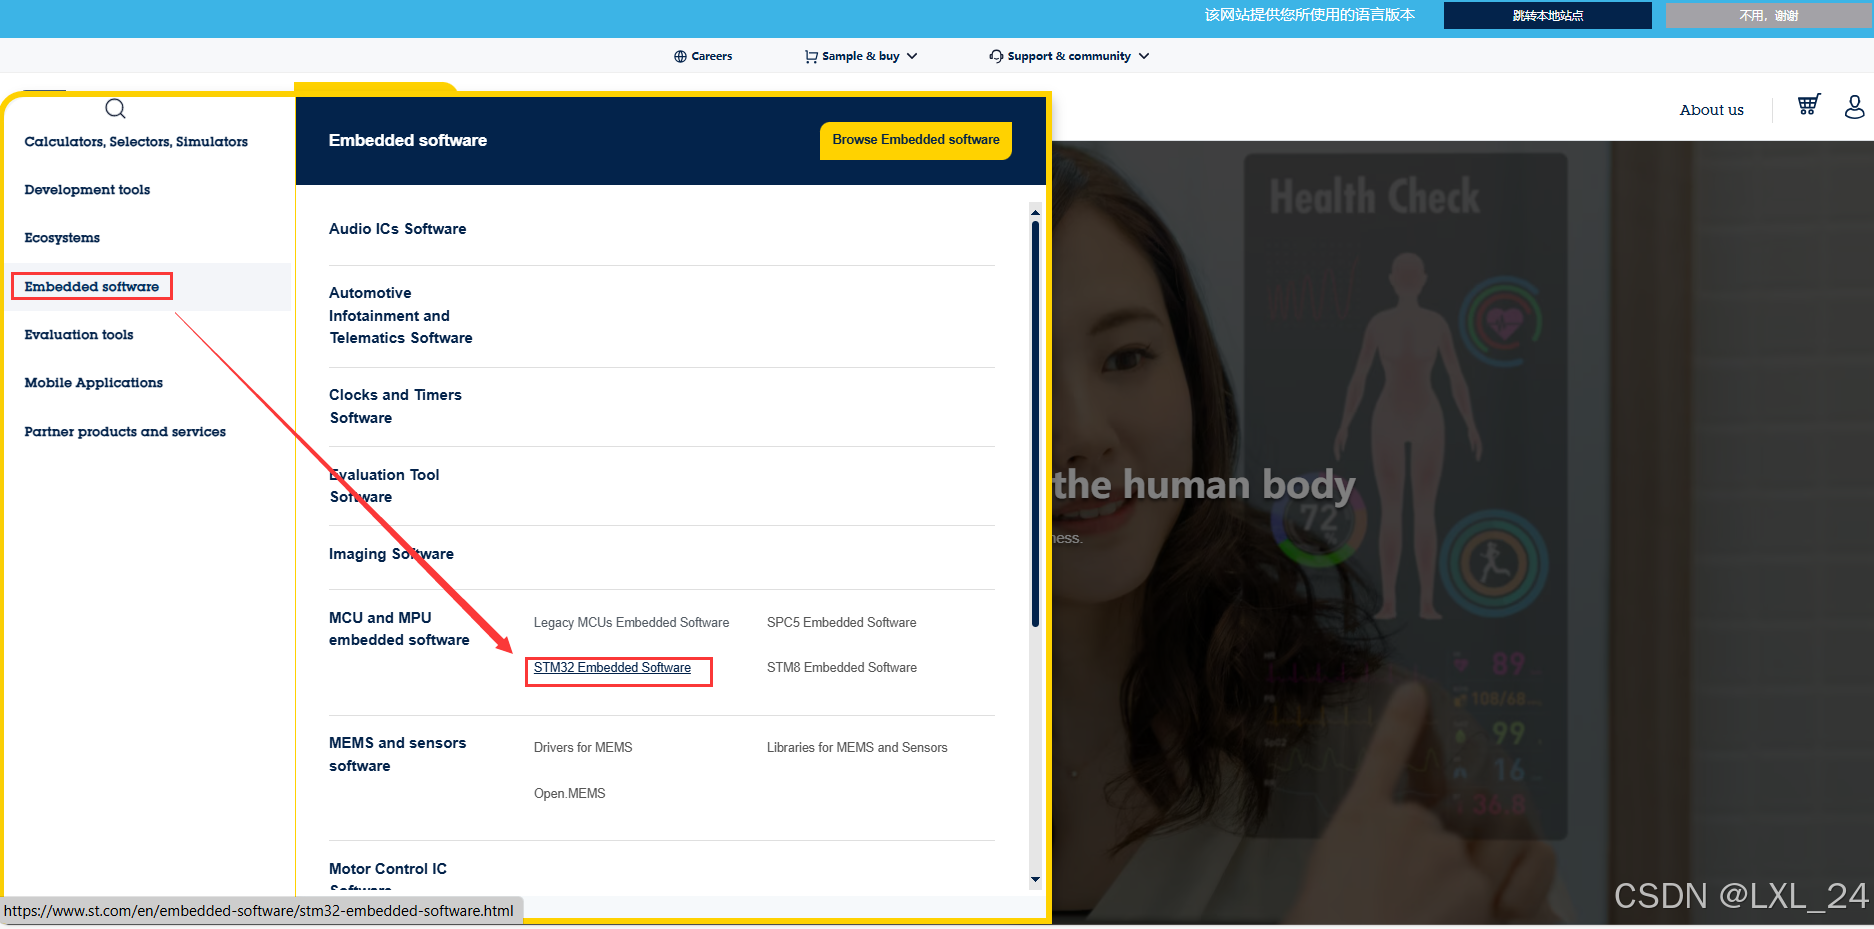Select Evaluation tools in the sidebar
Viewport: 1874px width, 929px height.
coord(79,335)
